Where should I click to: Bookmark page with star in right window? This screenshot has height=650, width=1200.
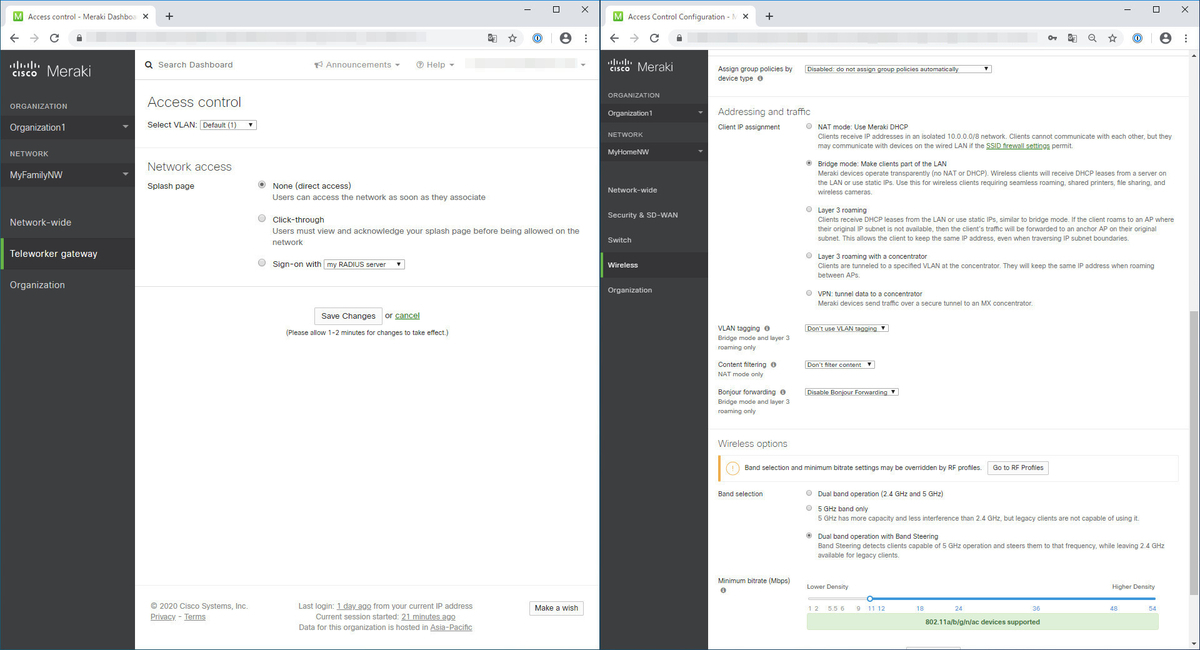(1112, 38)
